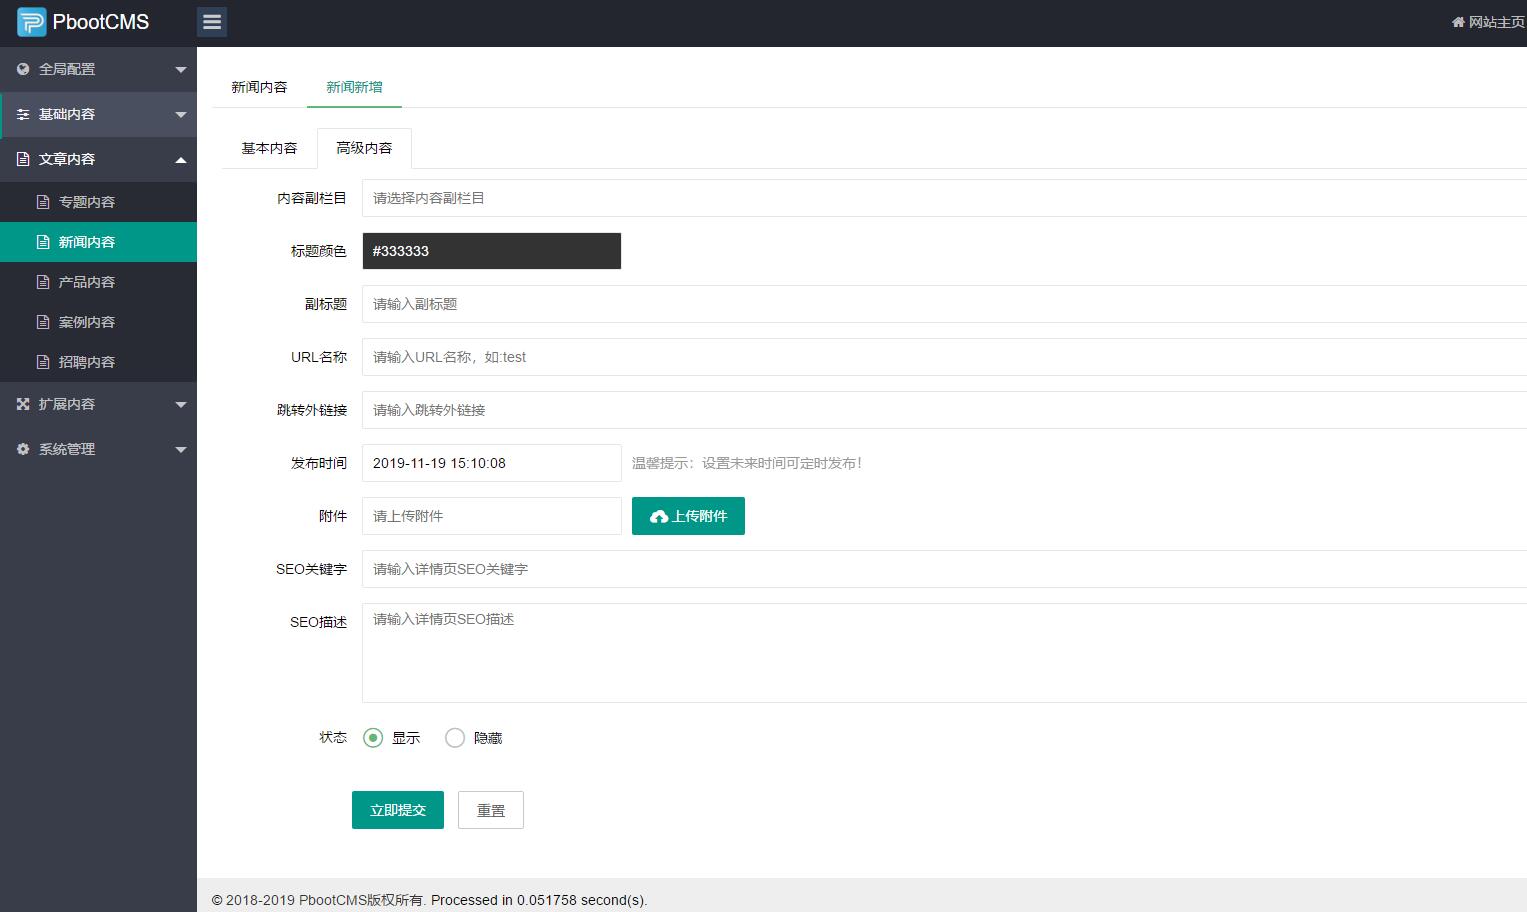The width and height of the screenshot is (1527, 912).
Task: Open 专题内容 in the sidebar
Action: click(x=98, y=202)
